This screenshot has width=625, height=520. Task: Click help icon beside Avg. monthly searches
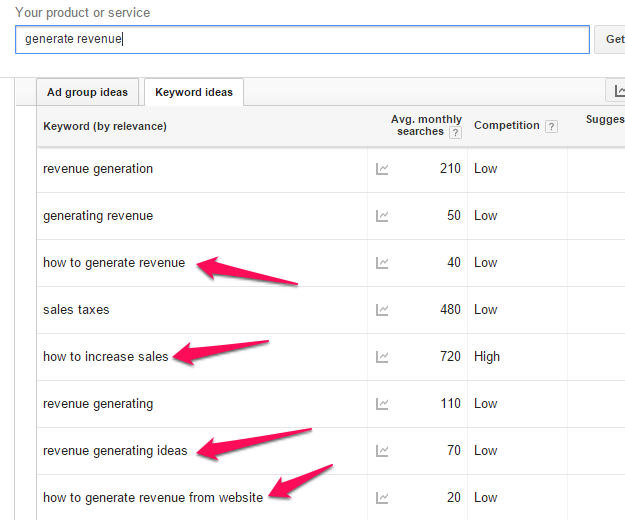click(x=455, y=132)
